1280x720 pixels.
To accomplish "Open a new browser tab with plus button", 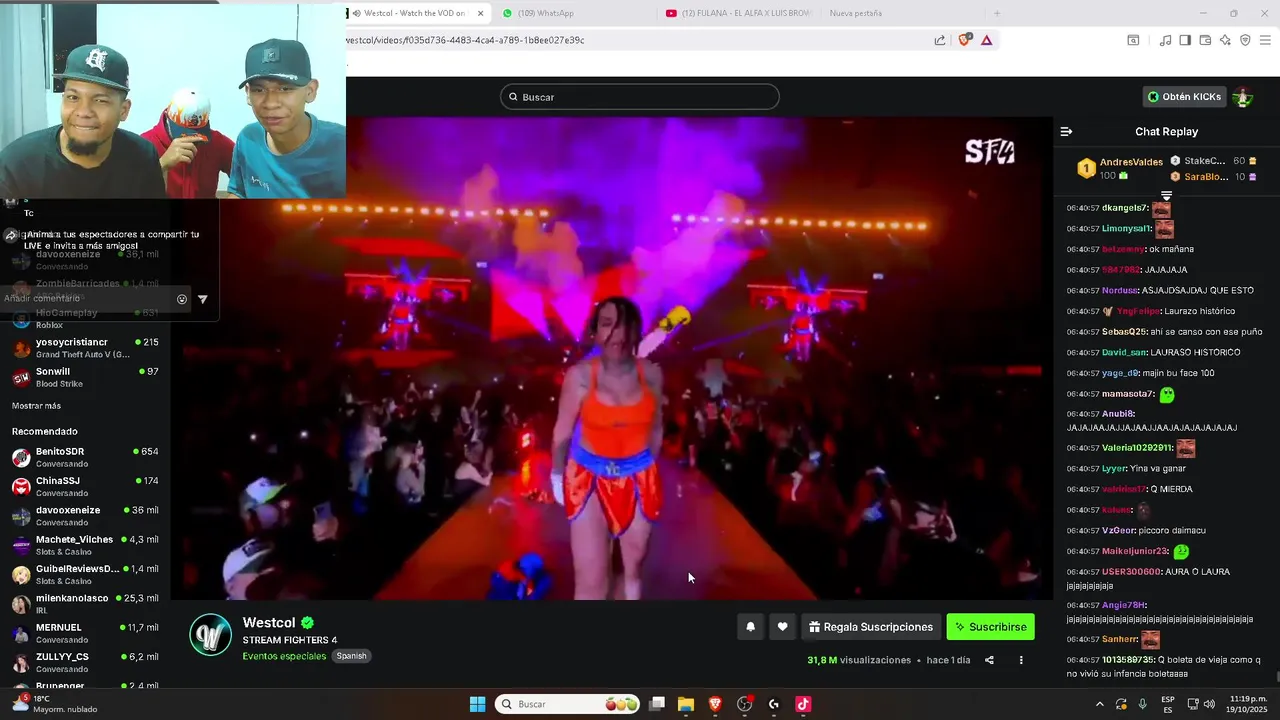I will 996,13.
